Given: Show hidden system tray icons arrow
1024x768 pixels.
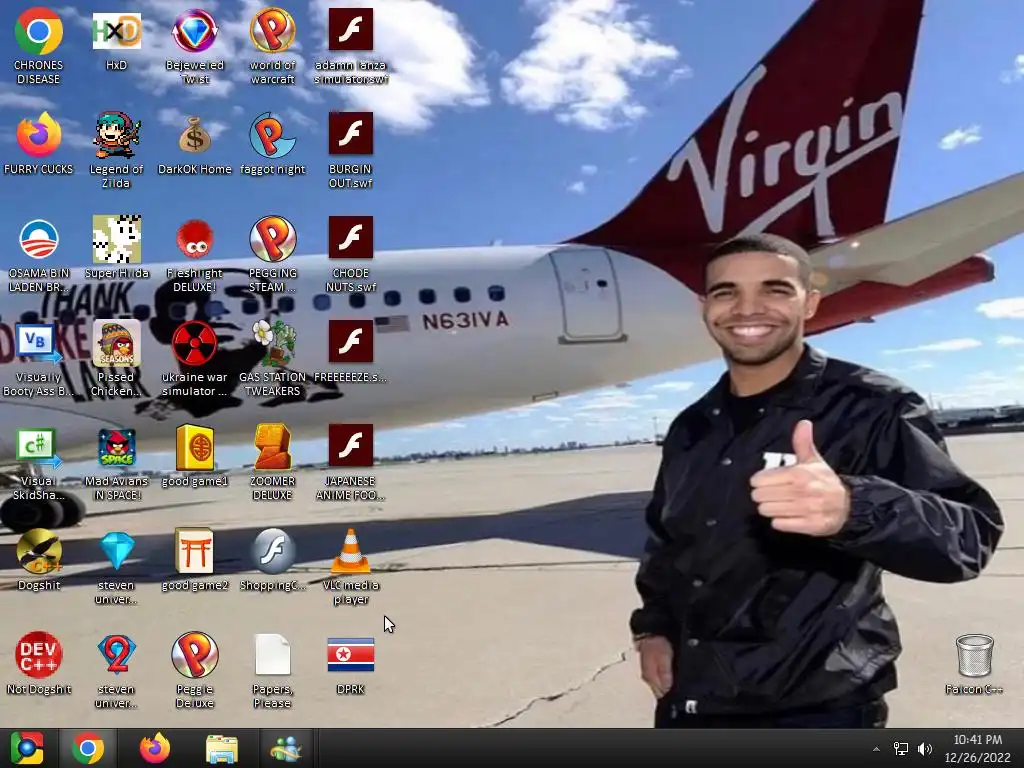Looking at the screenshot, I should 876,749.
